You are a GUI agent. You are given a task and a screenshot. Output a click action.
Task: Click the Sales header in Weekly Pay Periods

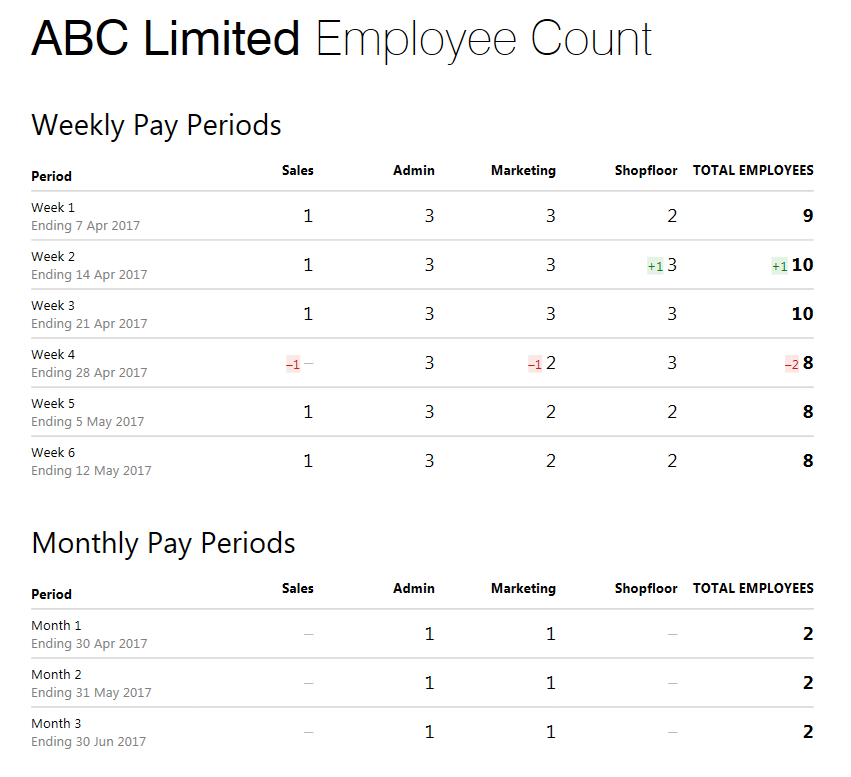tap(297, 170)
